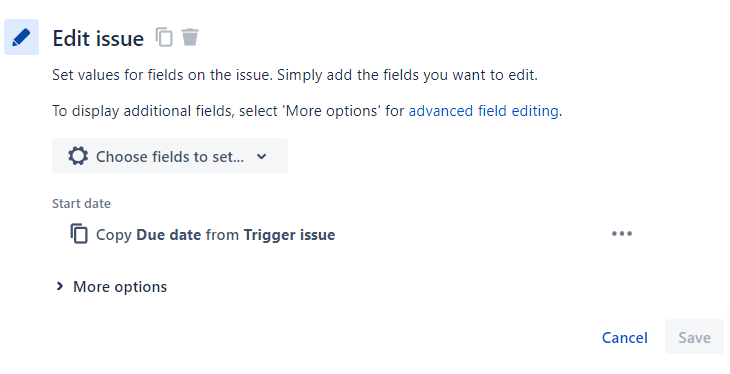Click the bold Due date text
The height and width of the screenshot is (374, 730).
[x=169, y=235]
